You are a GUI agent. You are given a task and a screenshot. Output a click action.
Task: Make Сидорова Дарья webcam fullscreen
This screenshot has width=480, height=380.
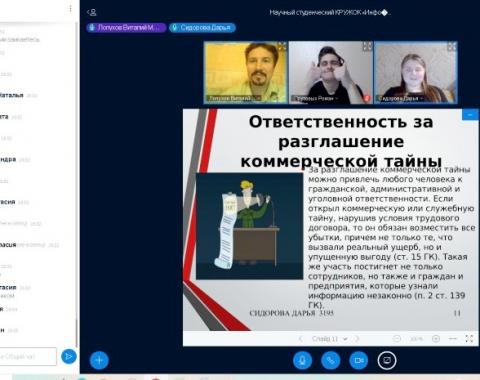click(x=452, y=47)
